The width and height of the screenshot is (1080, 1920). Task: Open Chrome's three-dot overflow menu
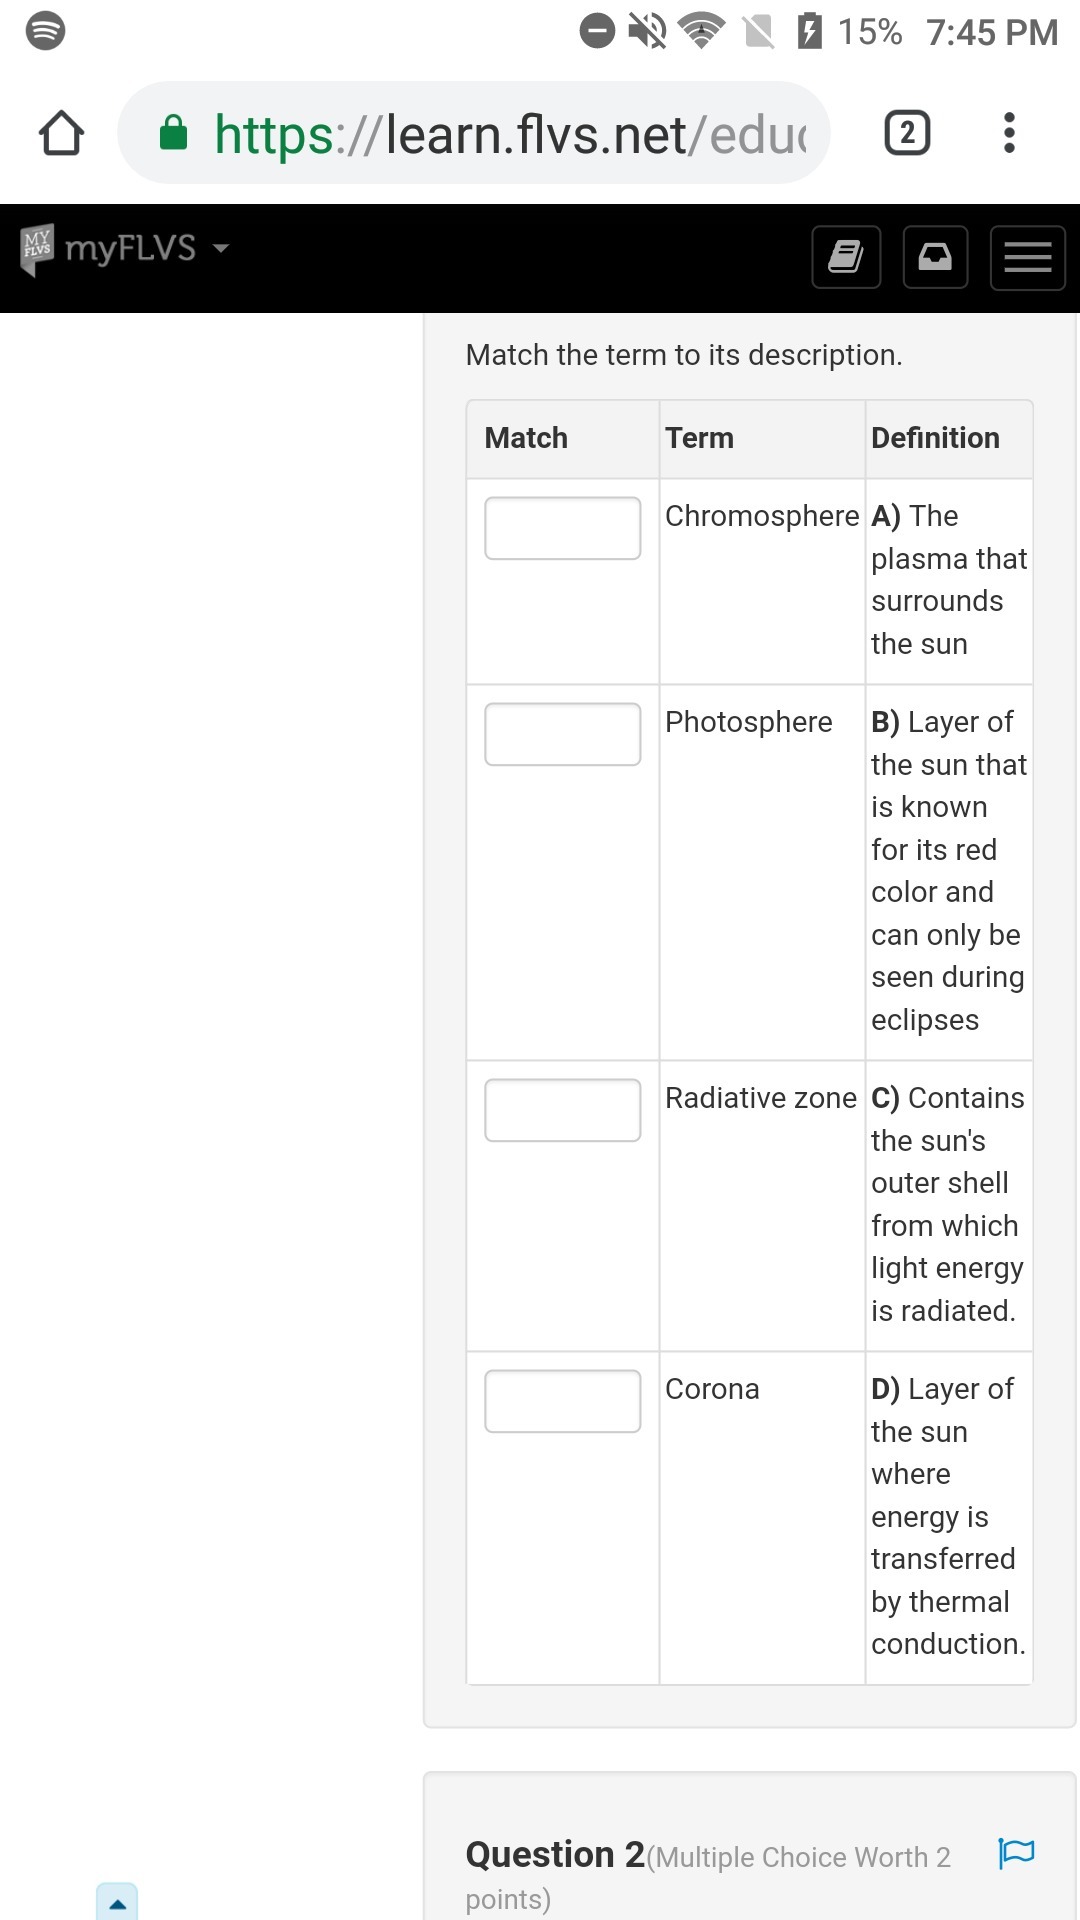[1009, 133]
